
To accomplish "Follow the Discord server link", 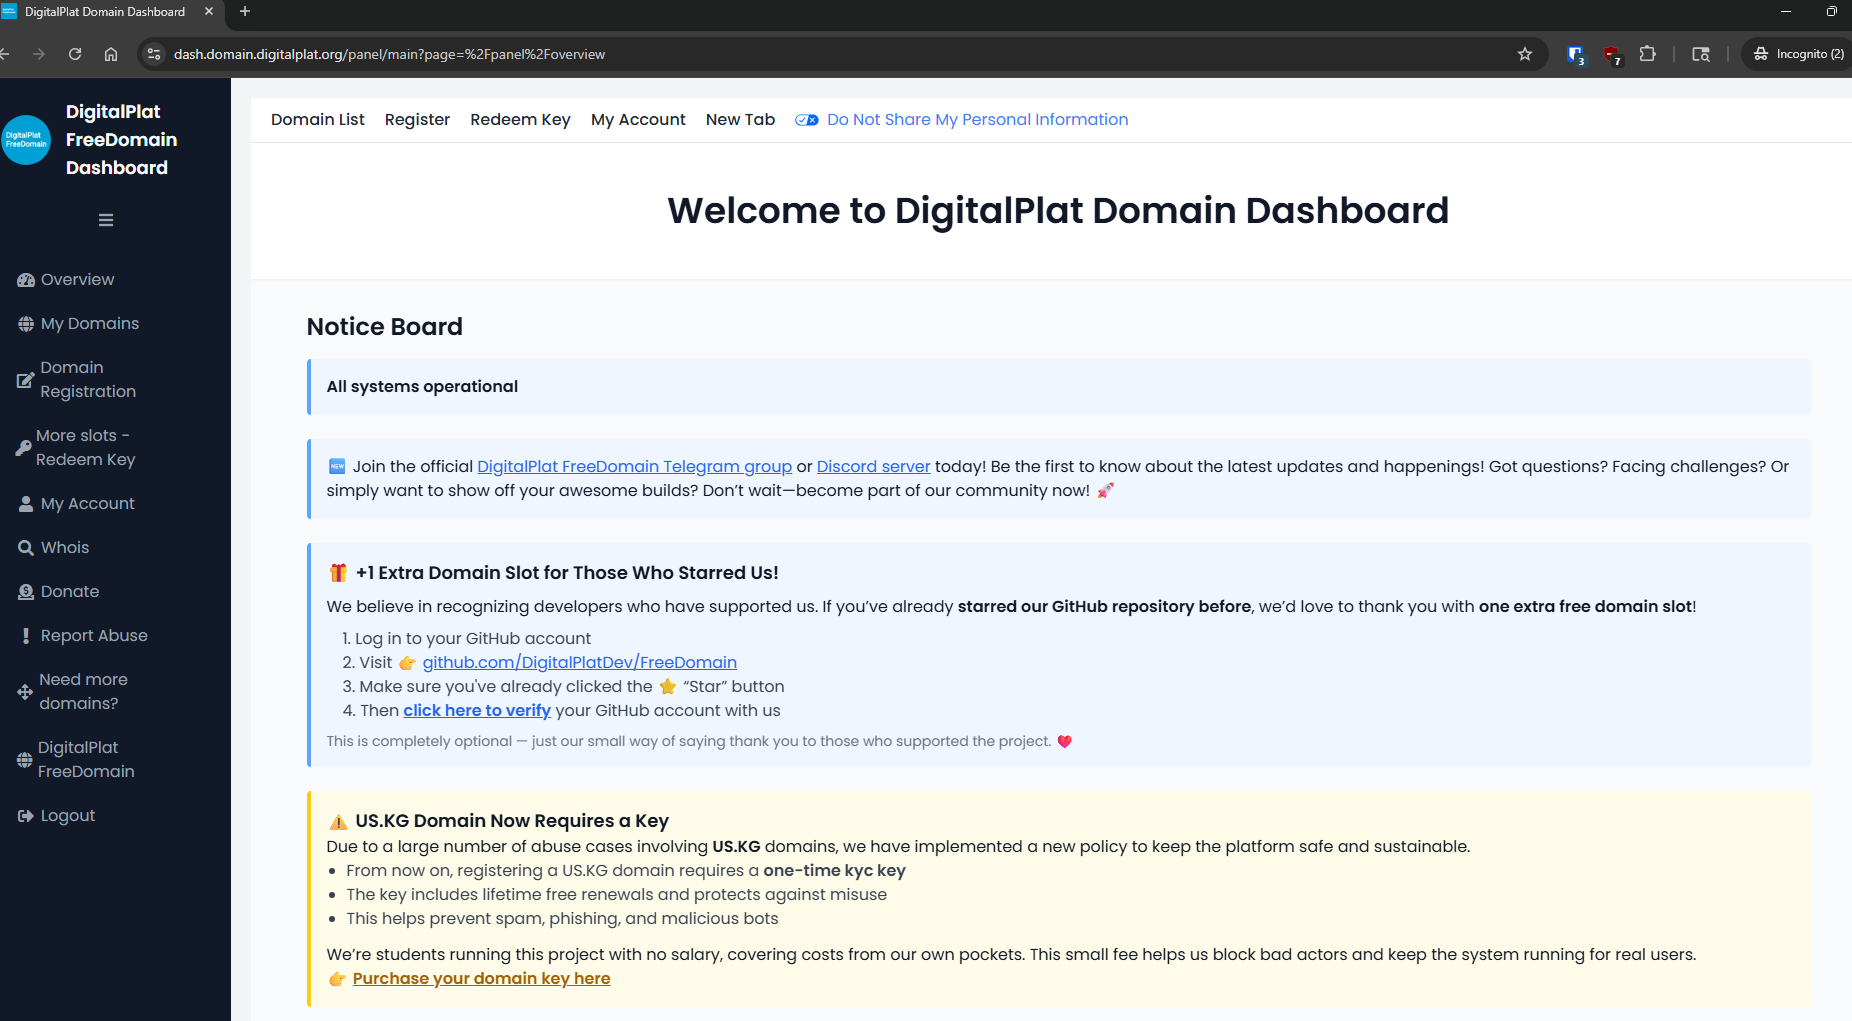I will (x=873, y=467).
